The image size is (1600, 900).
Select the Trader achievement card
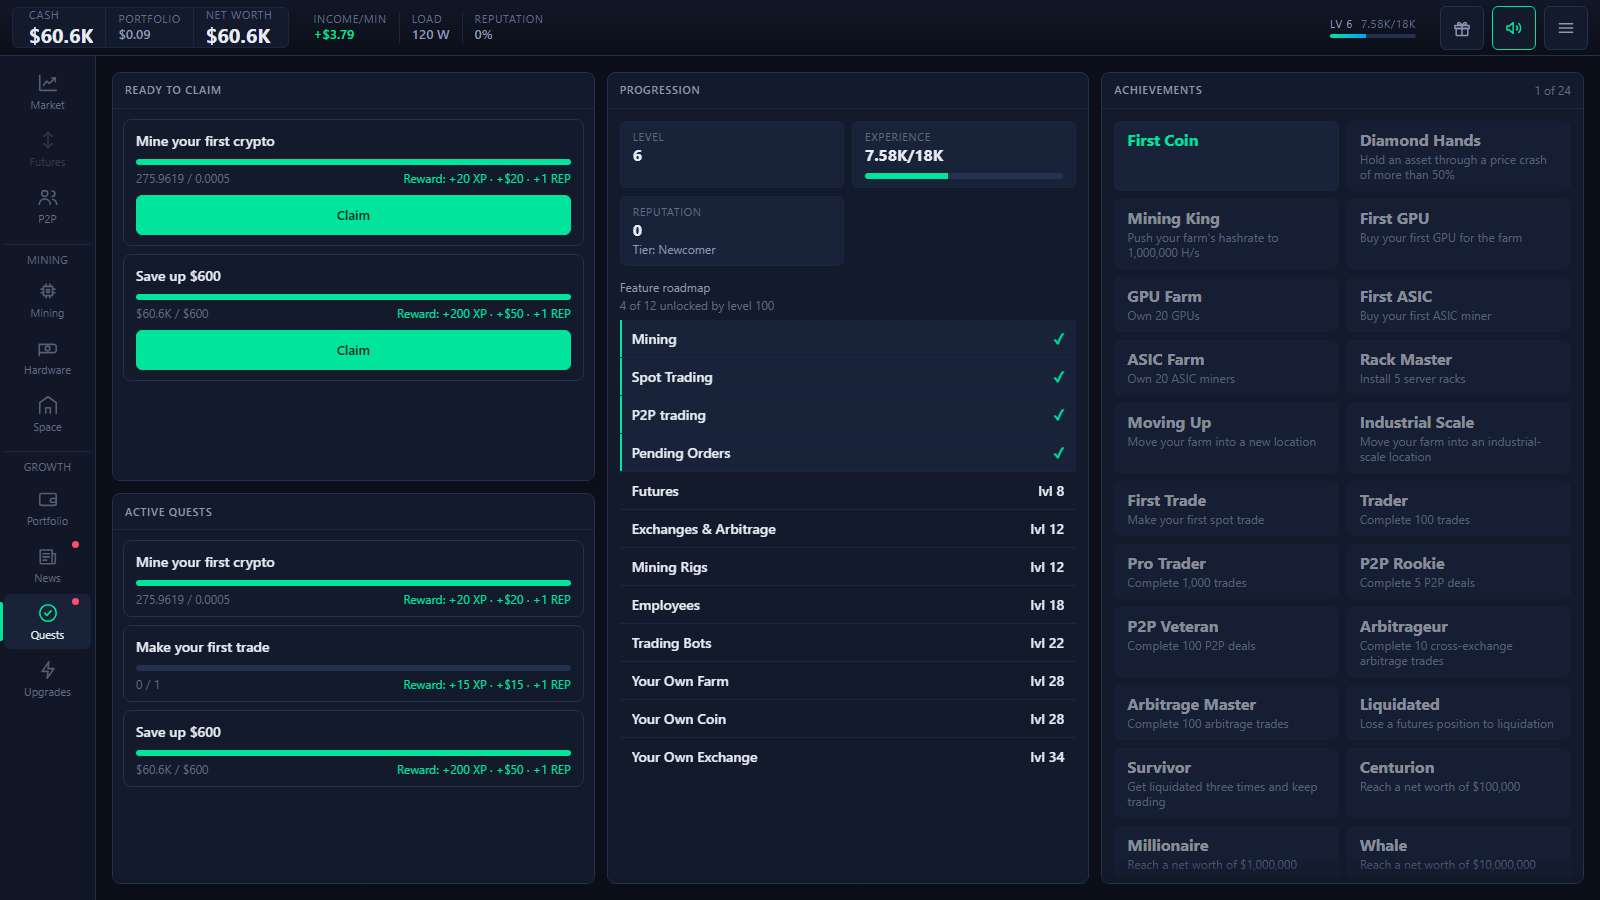[x=1458, y=508]
